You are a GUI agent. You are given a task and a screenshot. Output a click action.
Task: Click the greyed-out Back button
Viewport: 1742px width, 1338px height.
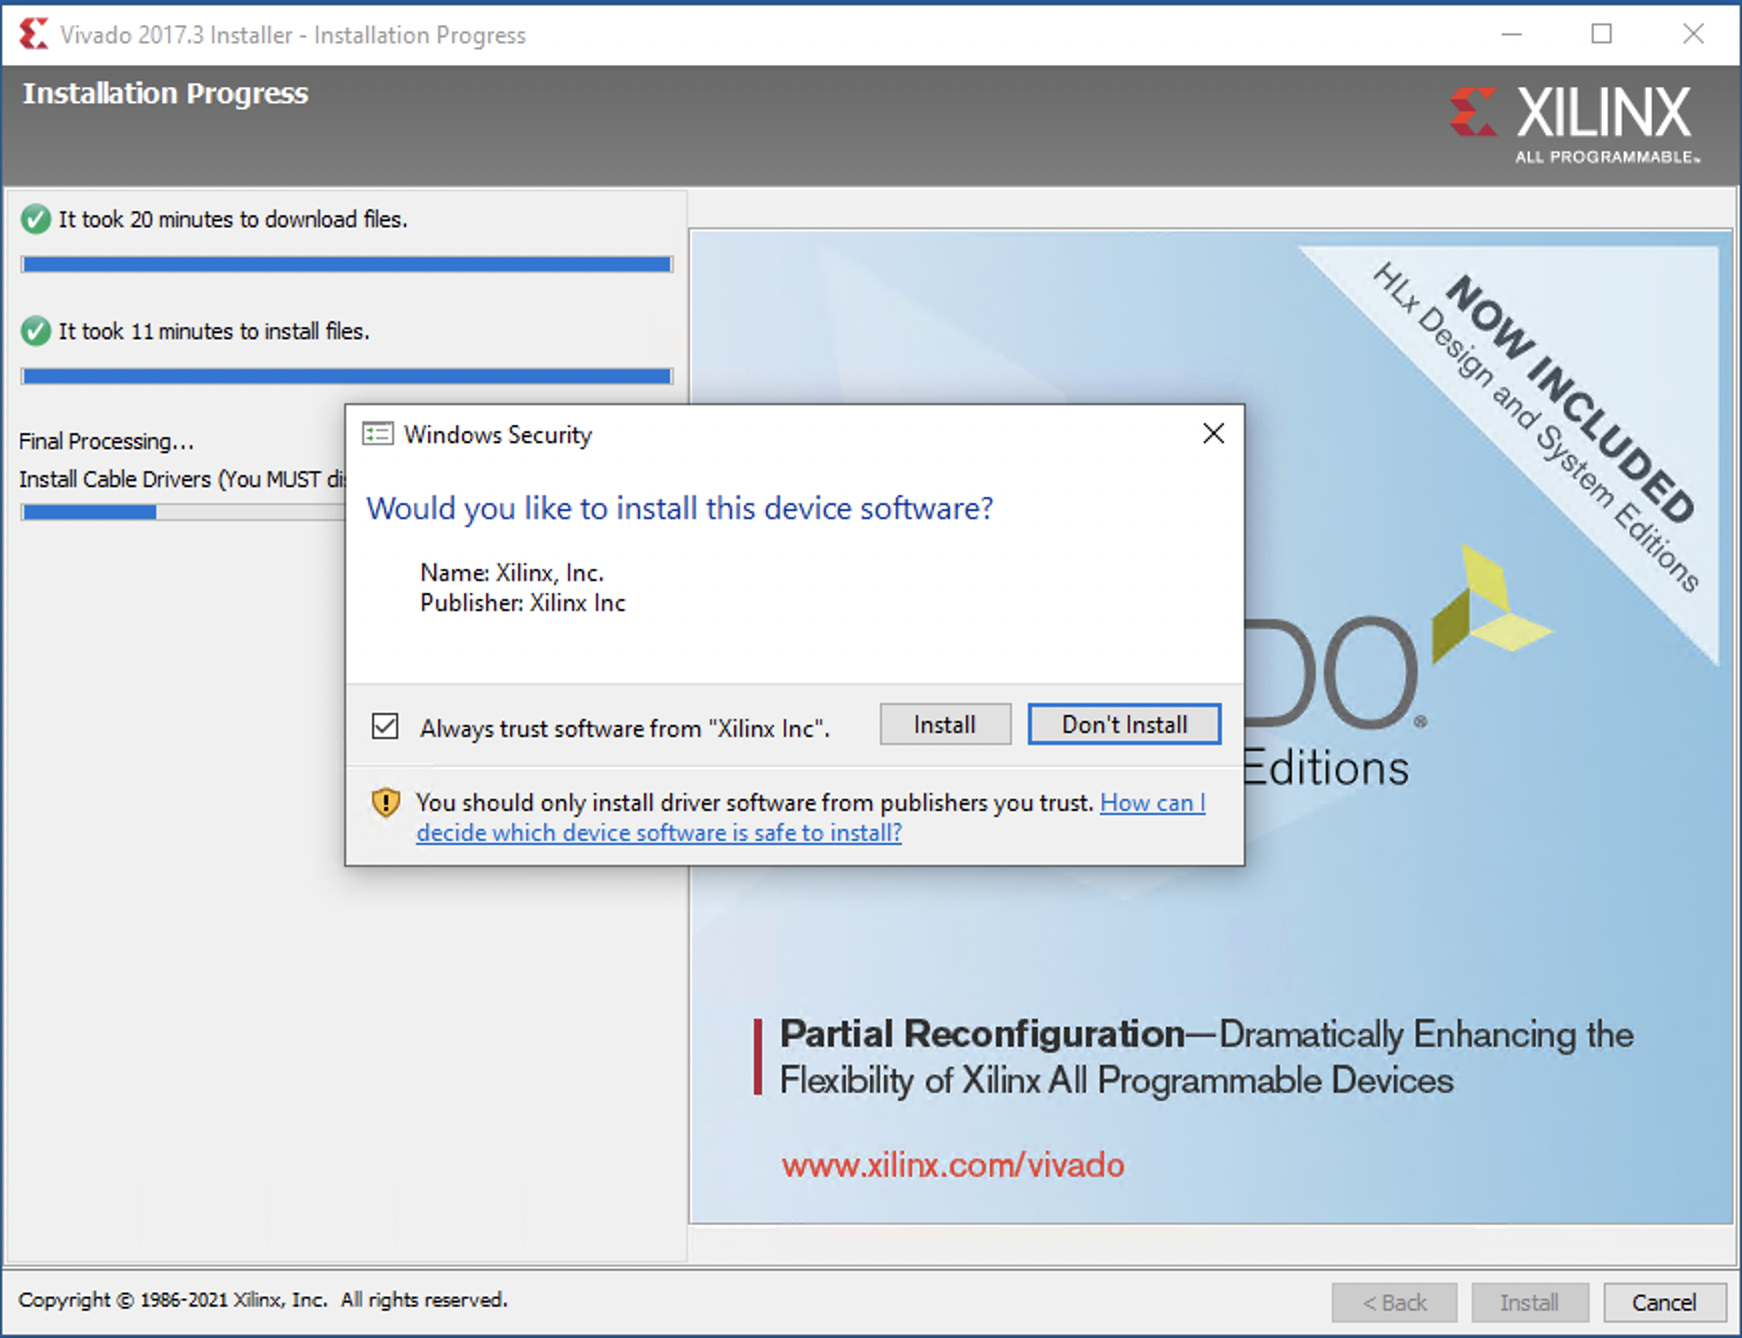pyautogui.click(x=1394, y=1302)
